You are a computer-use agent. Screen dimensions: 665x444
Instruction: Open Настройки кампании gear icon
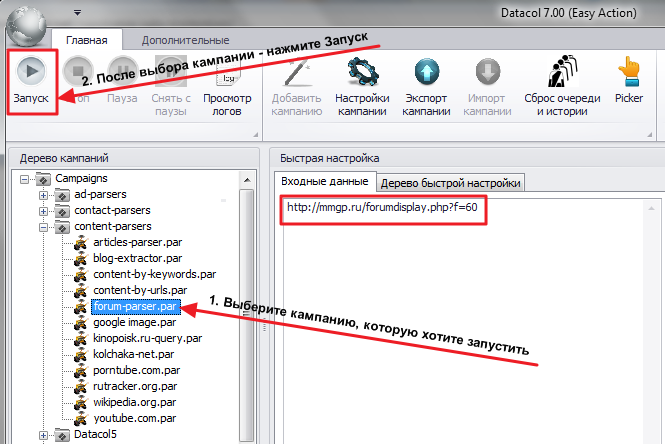click(362, 71)
